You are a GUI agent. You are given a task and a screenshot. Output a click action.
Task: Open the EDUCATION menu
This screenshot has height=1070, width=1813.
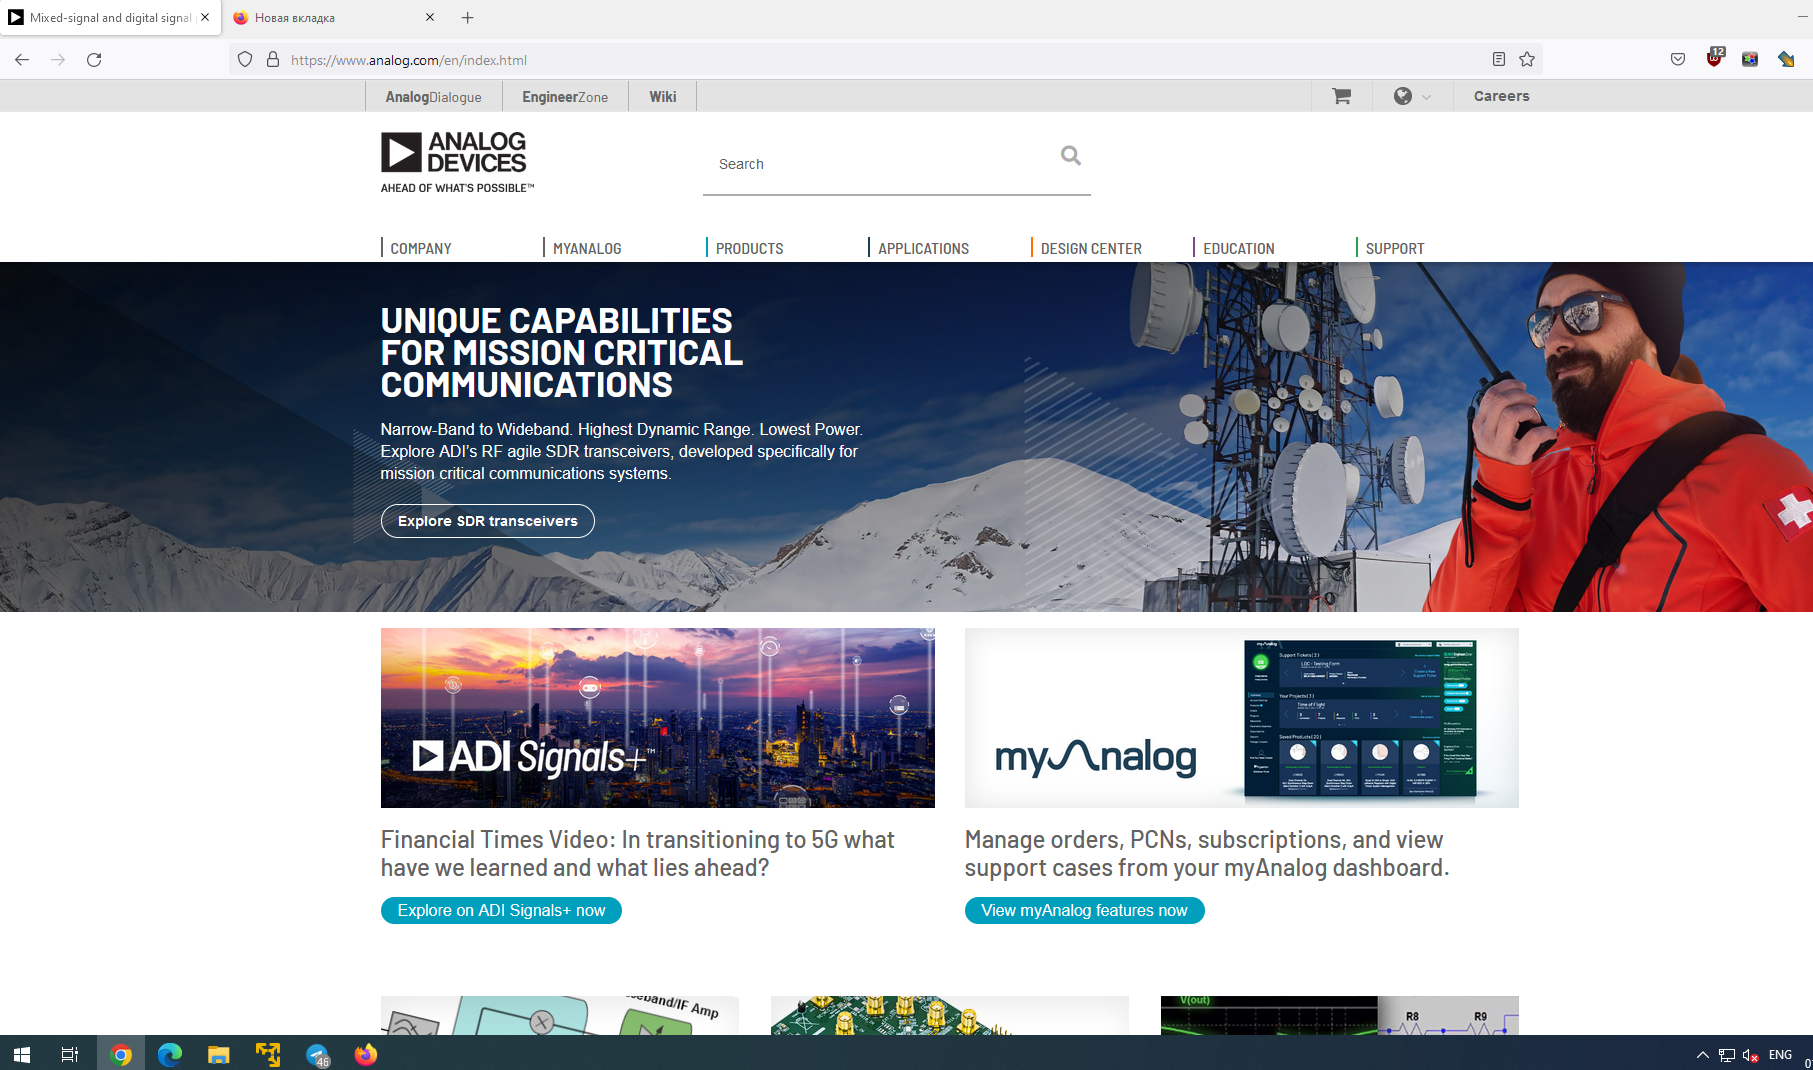(x=1238, y=248)
